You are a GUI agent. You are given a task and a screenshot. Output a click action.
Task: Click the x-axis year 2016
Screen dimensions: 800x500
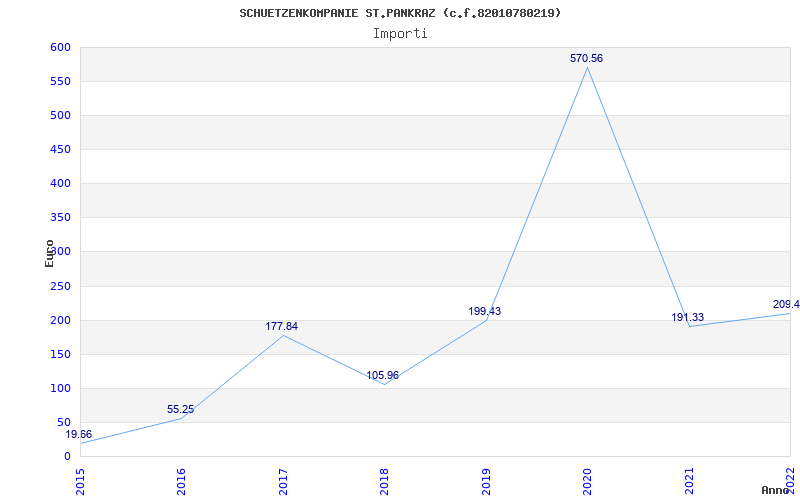point(181,482)
